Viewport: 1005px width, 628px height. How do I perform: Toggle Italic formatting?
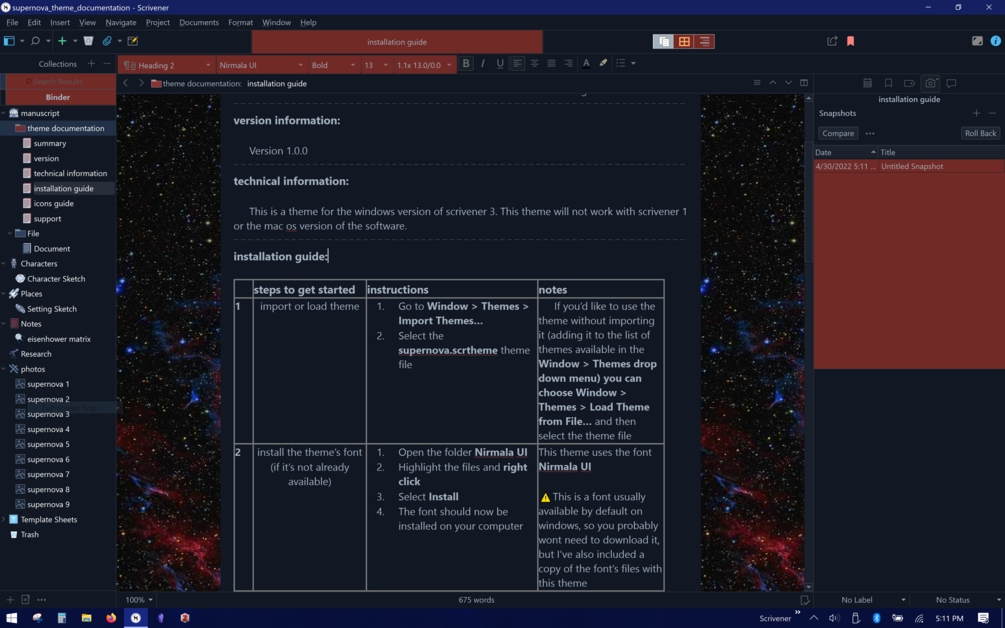coord(483,63)
